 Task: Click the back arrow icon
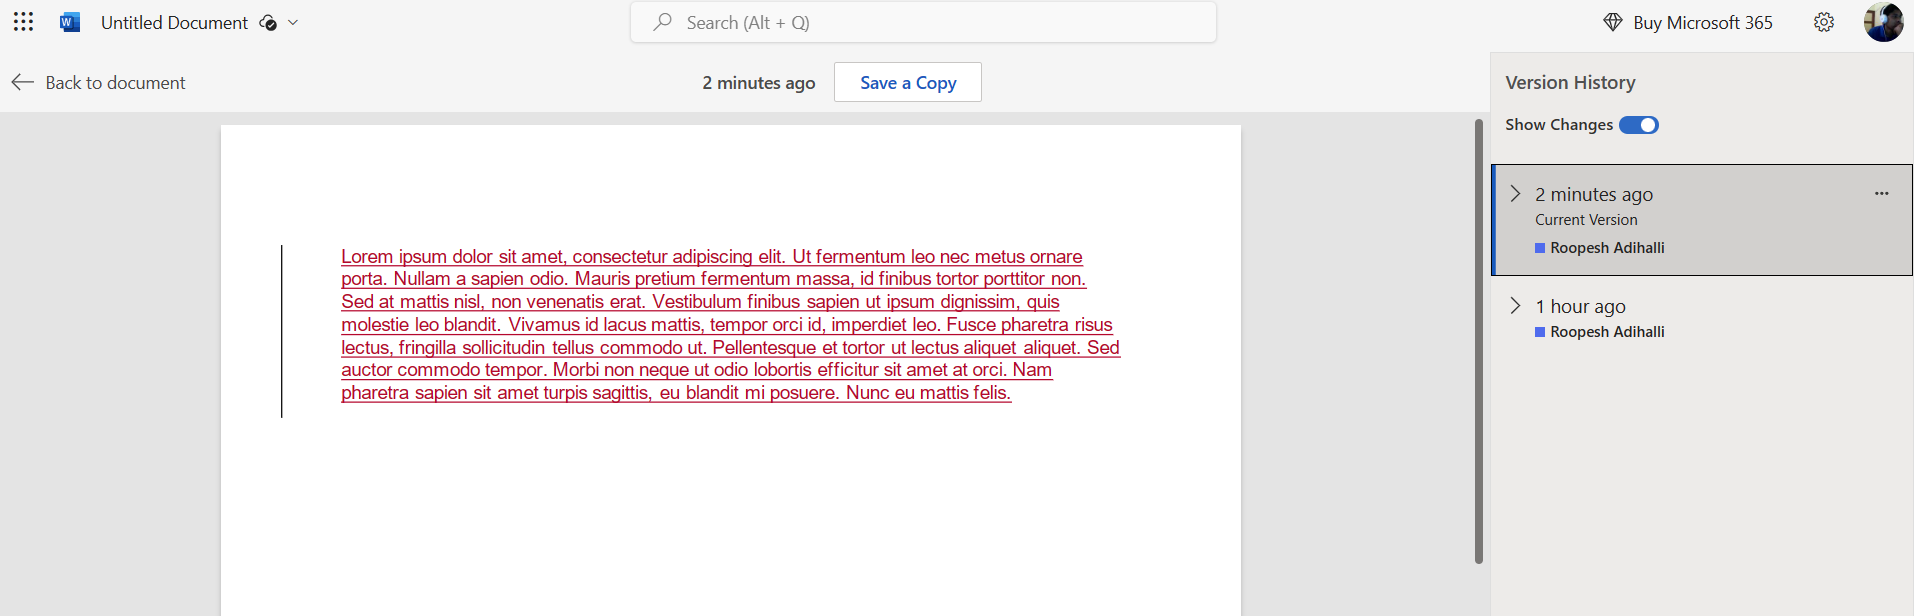click(x=23, y=82)
